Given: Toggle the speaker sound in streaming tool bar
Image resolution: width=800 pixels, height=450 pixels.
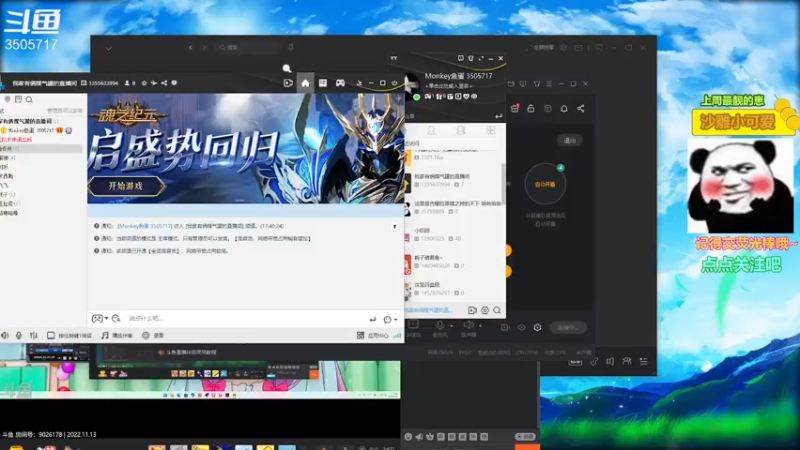Looking at the screenshot, I should pyautogui.click(x=468, y=326).
